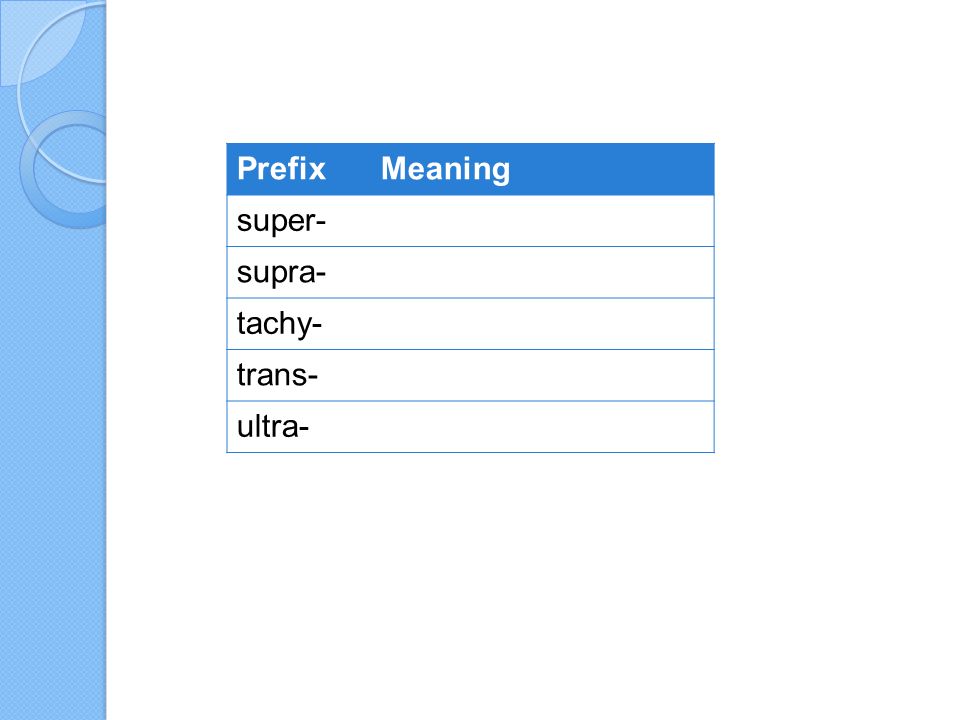Select the tachy- prefix cell
This screenshot has height=720, width=960.
tap(299, 324)
